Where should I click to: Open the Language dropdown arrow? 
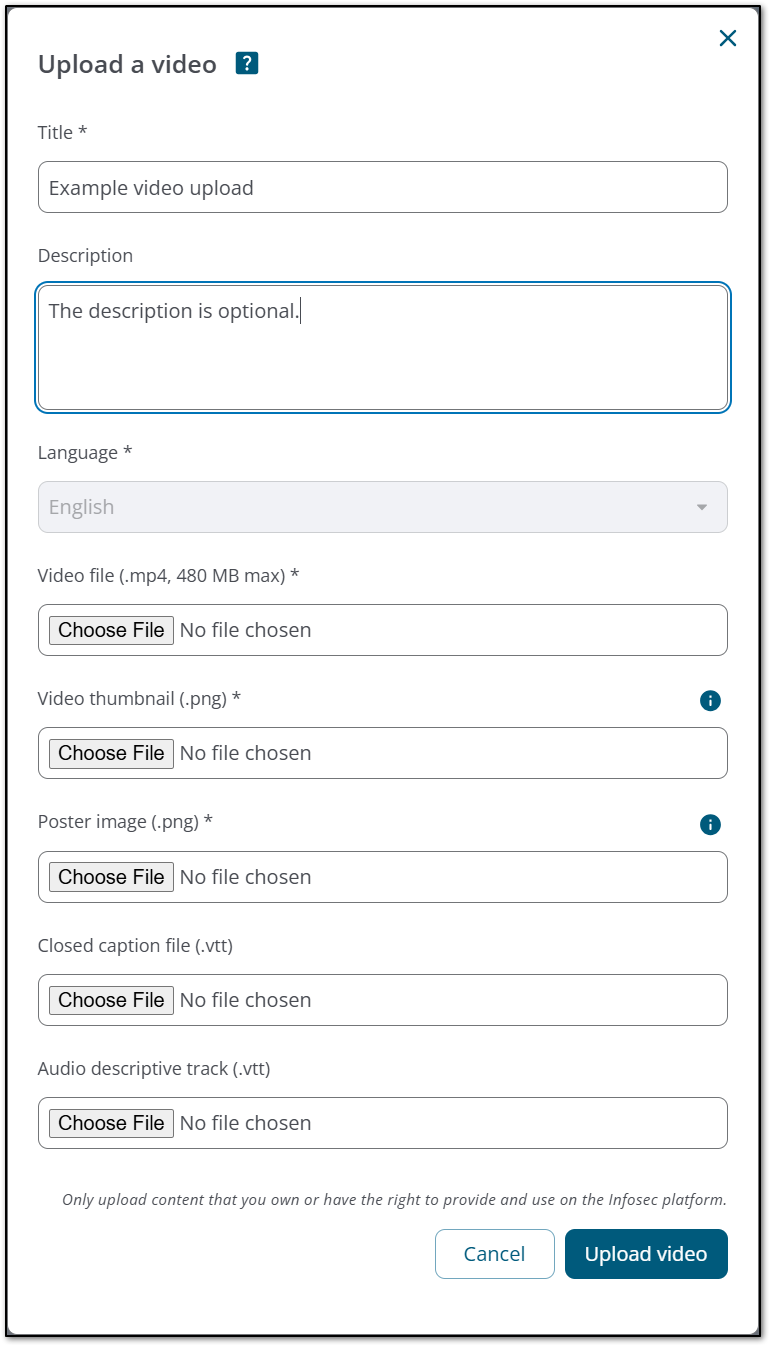(x=703, y=507)
